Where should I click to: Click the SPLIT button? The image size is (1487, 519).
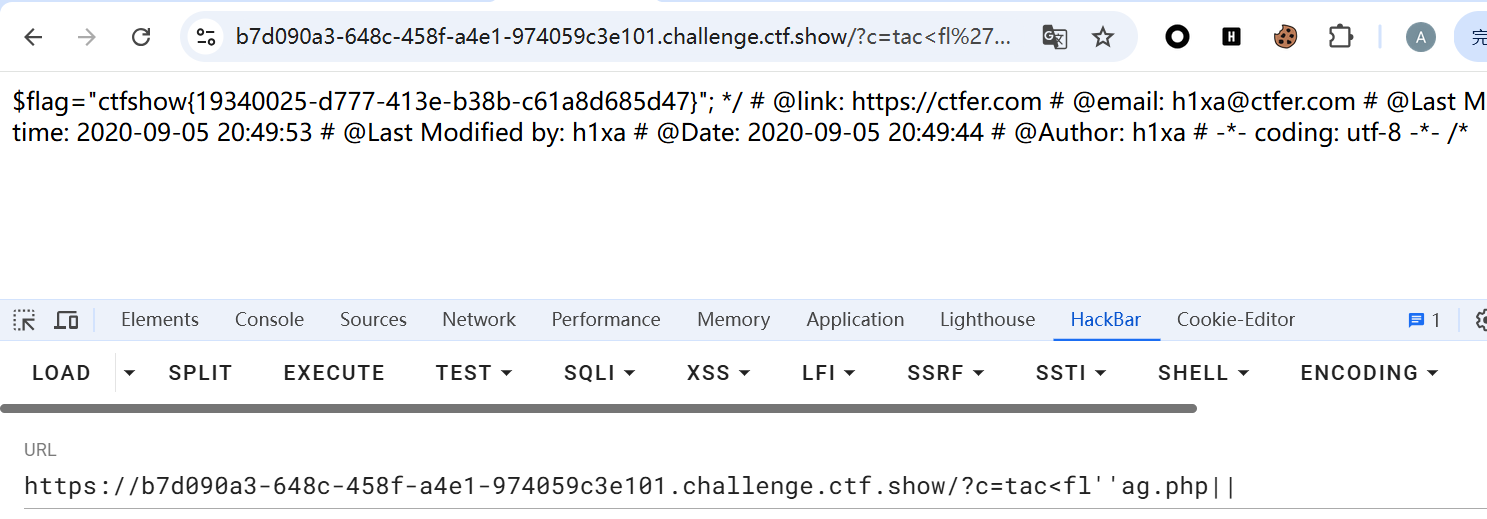(x=200, y=373)
